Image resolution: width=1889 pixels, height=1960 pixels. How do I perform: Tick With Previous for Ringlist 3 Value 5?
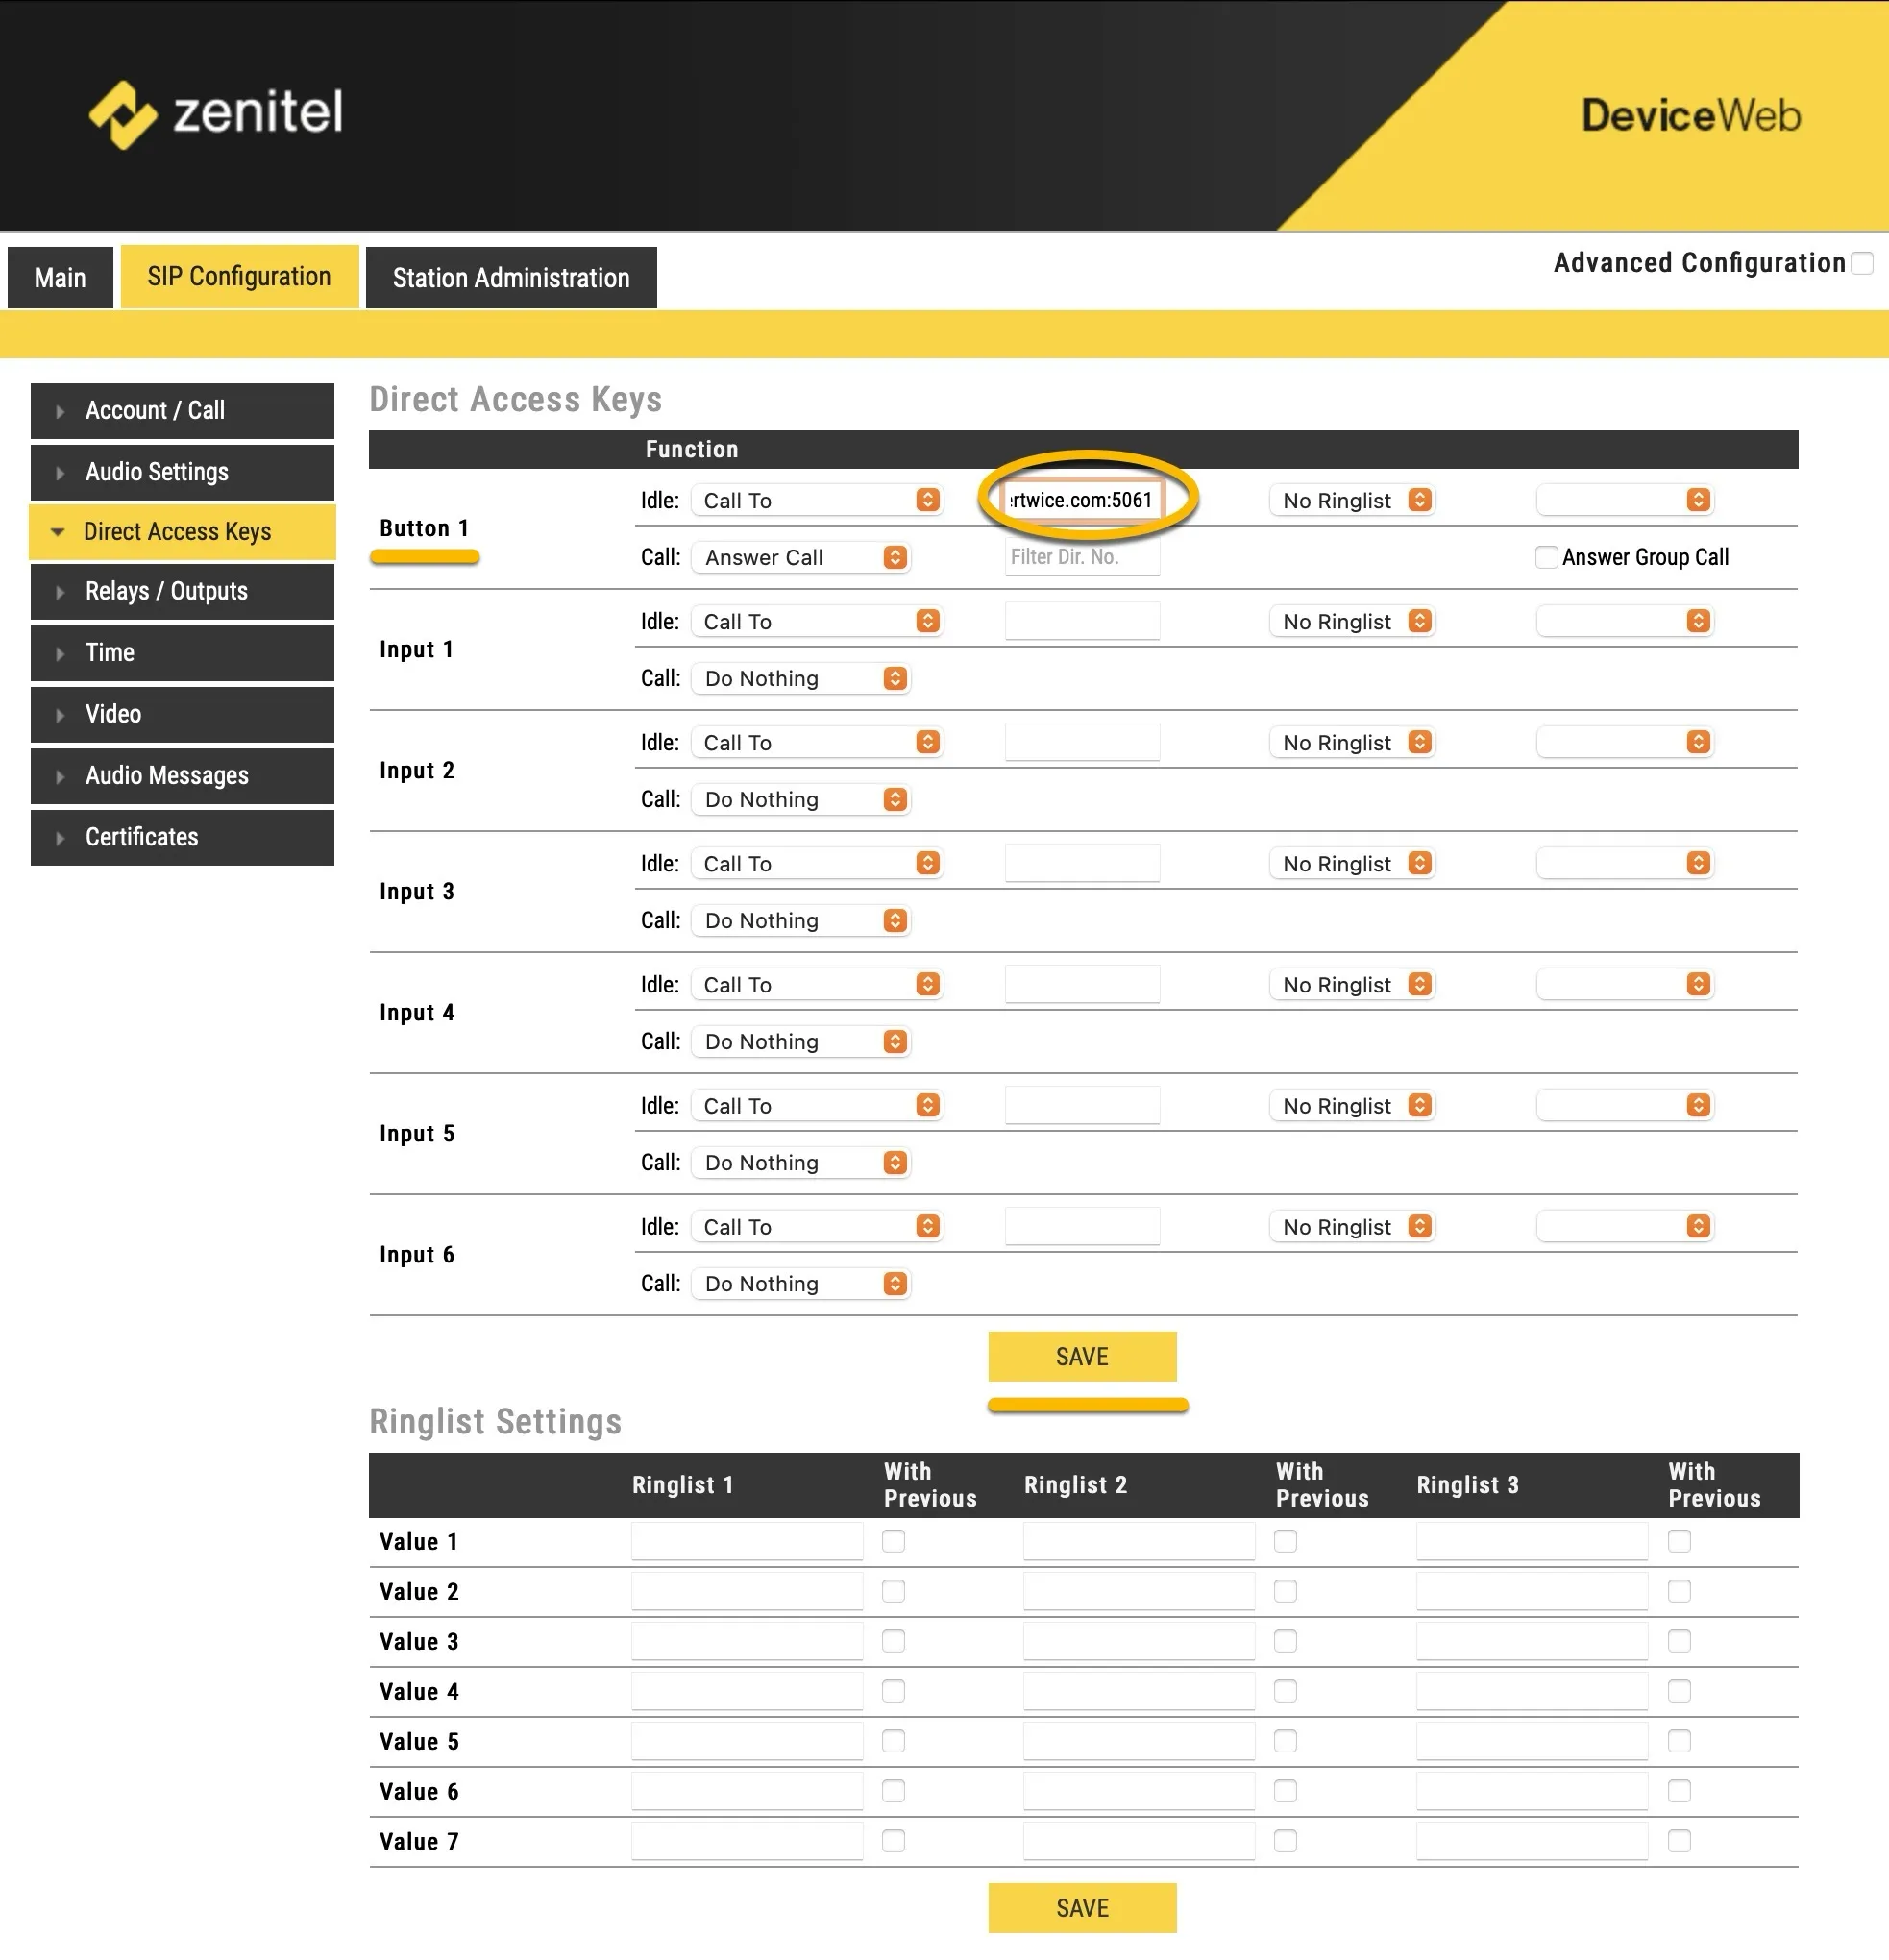[x=1679, y=1741]
